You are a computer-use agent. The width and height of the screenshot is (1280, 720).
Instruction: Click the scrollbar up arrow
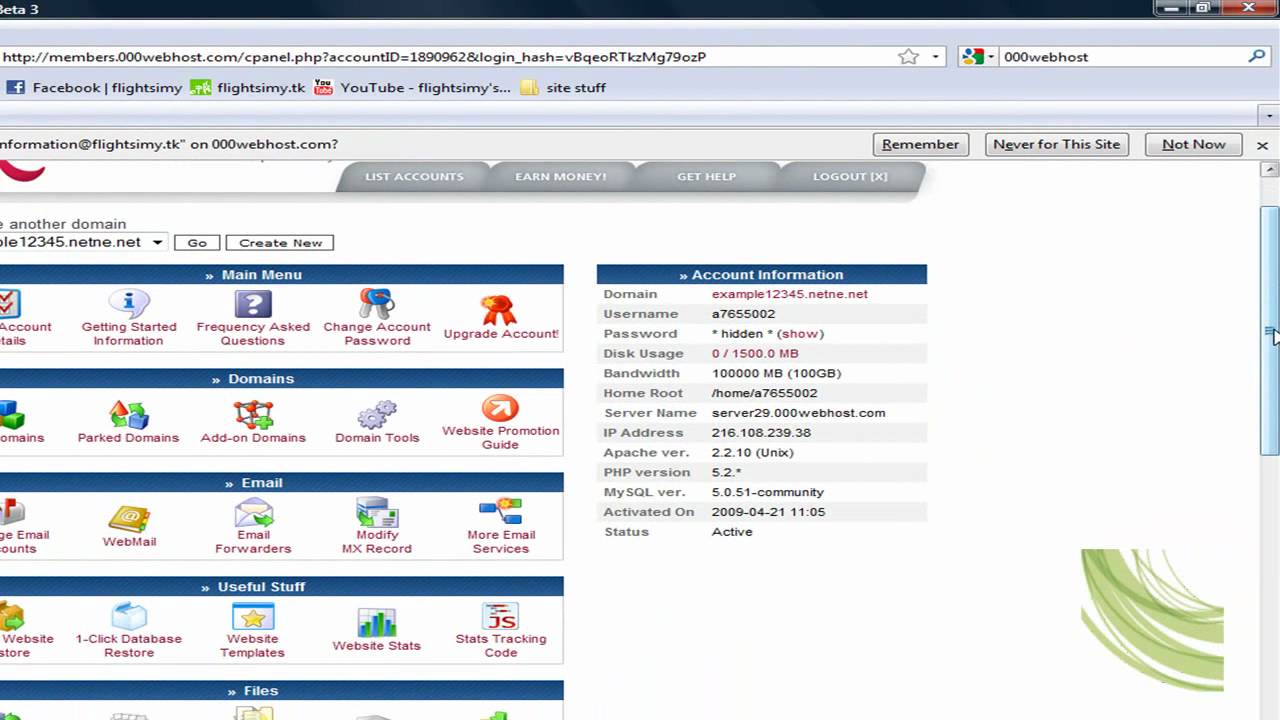(1270, 170)
